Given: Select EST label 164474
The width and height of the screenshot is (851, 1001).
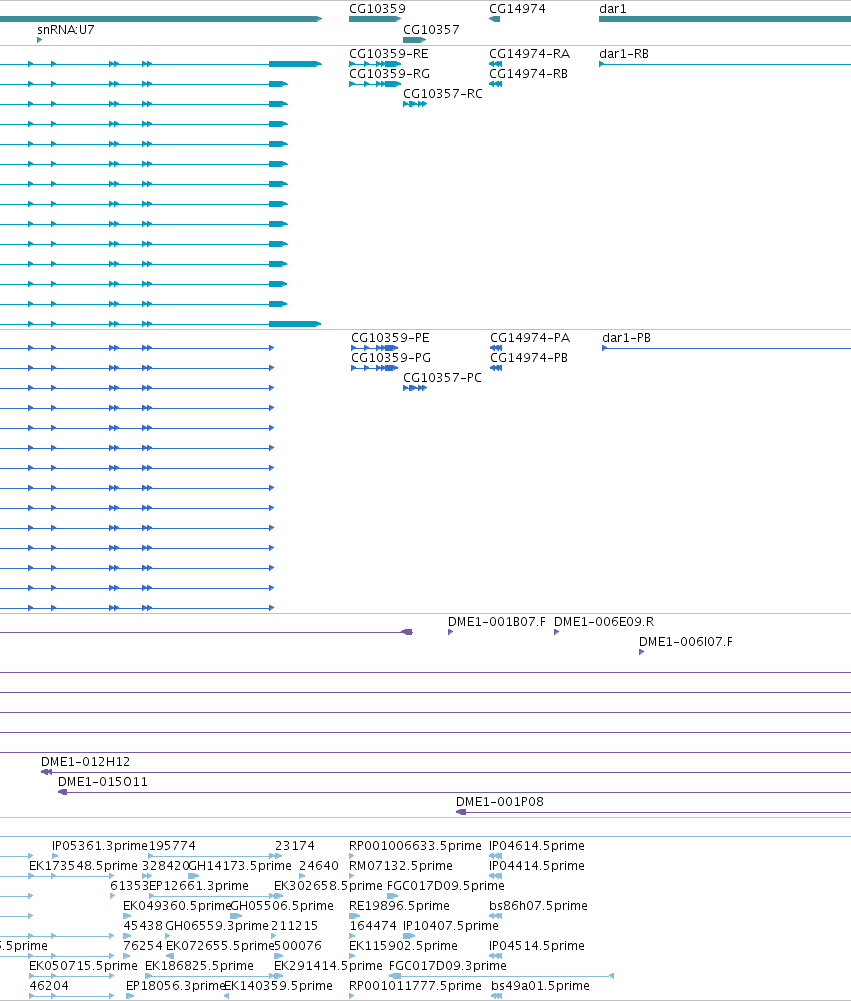Looking at the screenshot, I should 373,926.
